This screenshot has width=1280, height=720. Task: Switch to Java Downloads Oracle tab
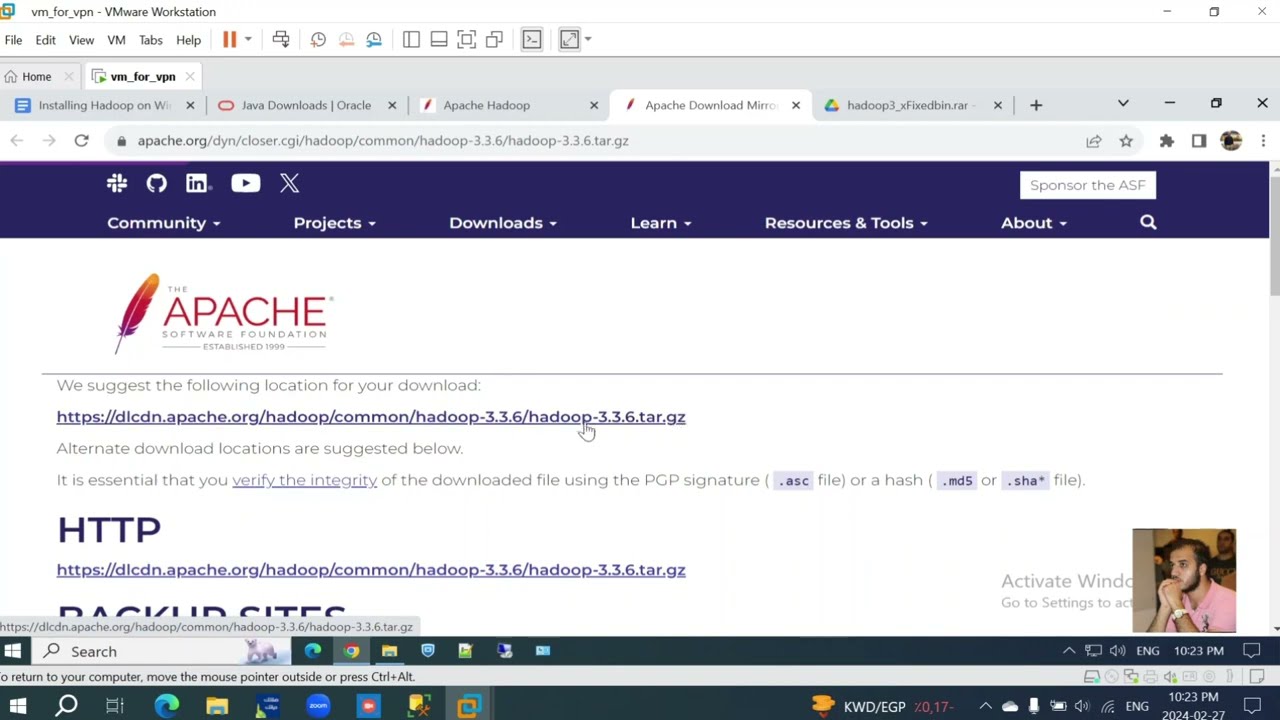pyautogui.click(x=307, y=105)
